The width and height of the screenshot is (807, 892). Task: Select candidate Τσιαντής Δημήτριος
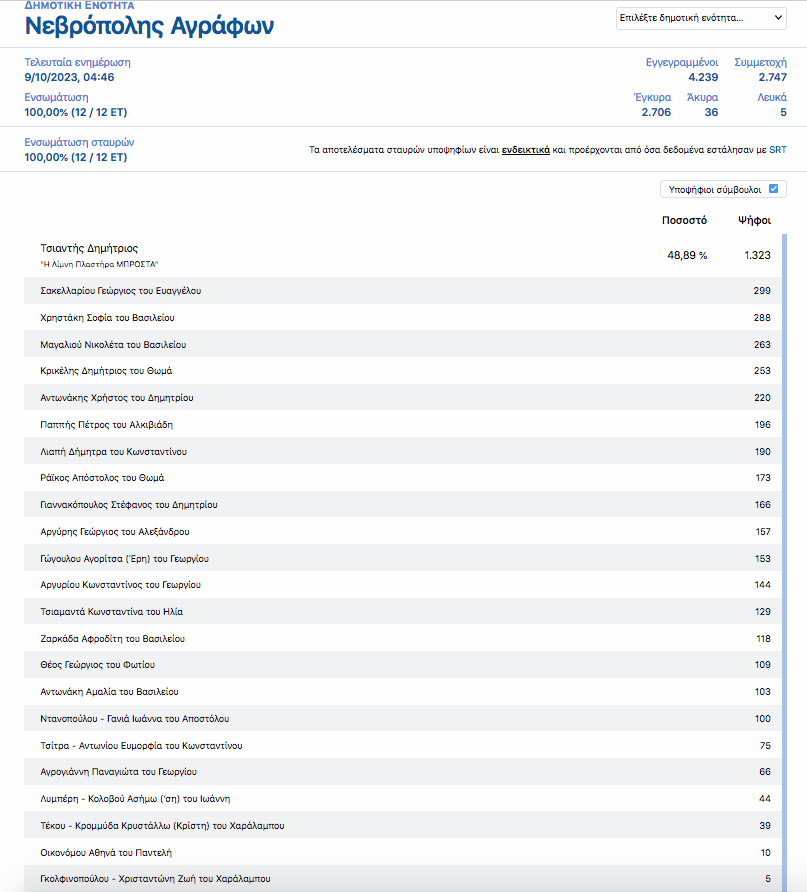click(x=89, y=248)
